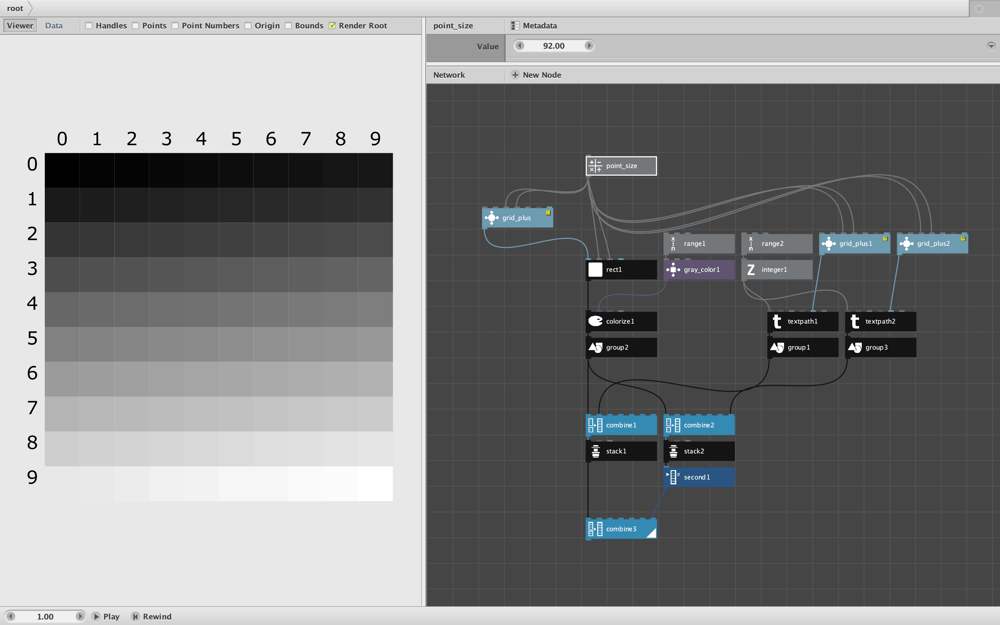The height and width of the screenshot is (625, 1000).
Task: Open the parameter panel dropdown arrow
Action: point(990,46)
